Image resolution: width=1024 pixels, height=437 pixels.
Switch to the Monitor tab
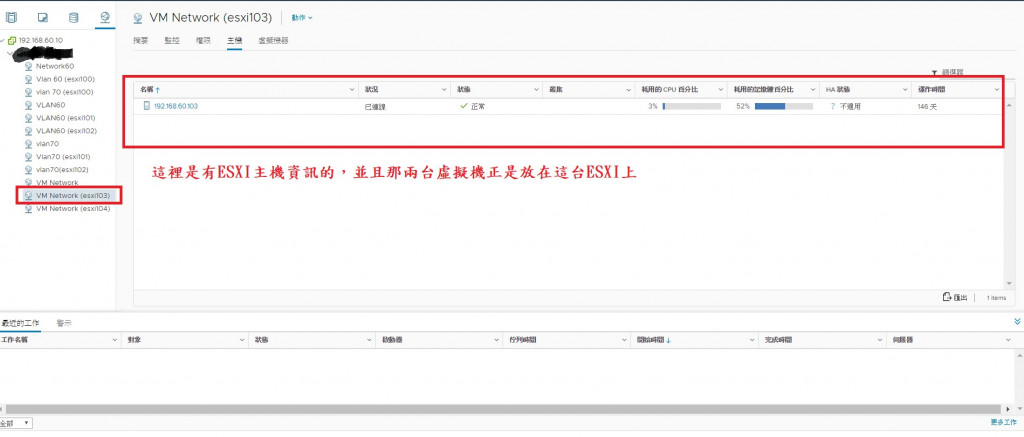click(172, 40)
